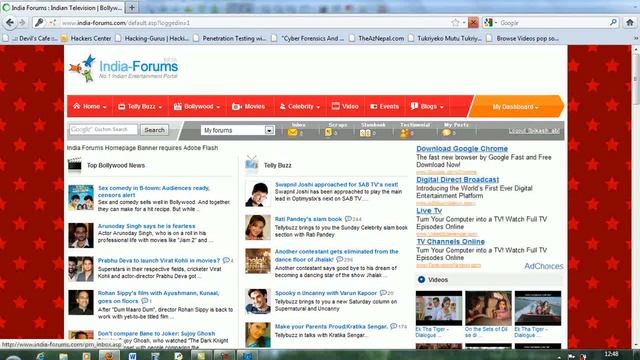Open On the Sets of Dil video thumbnail
640x360 pixels.
point(488,308)
